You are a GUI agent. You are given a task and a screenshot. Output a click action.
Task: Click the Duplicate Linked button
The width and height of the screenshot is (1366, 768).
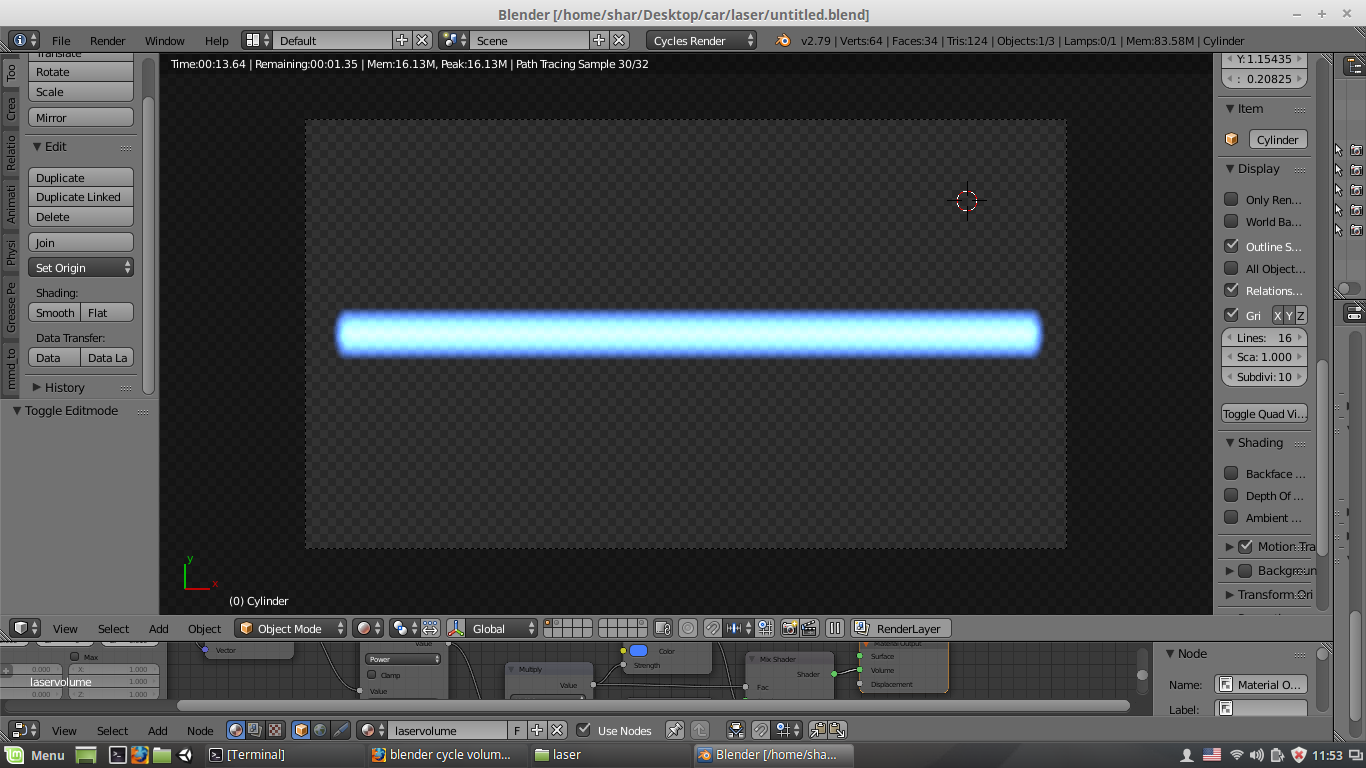pyautogui.click(x=81, y=197)
